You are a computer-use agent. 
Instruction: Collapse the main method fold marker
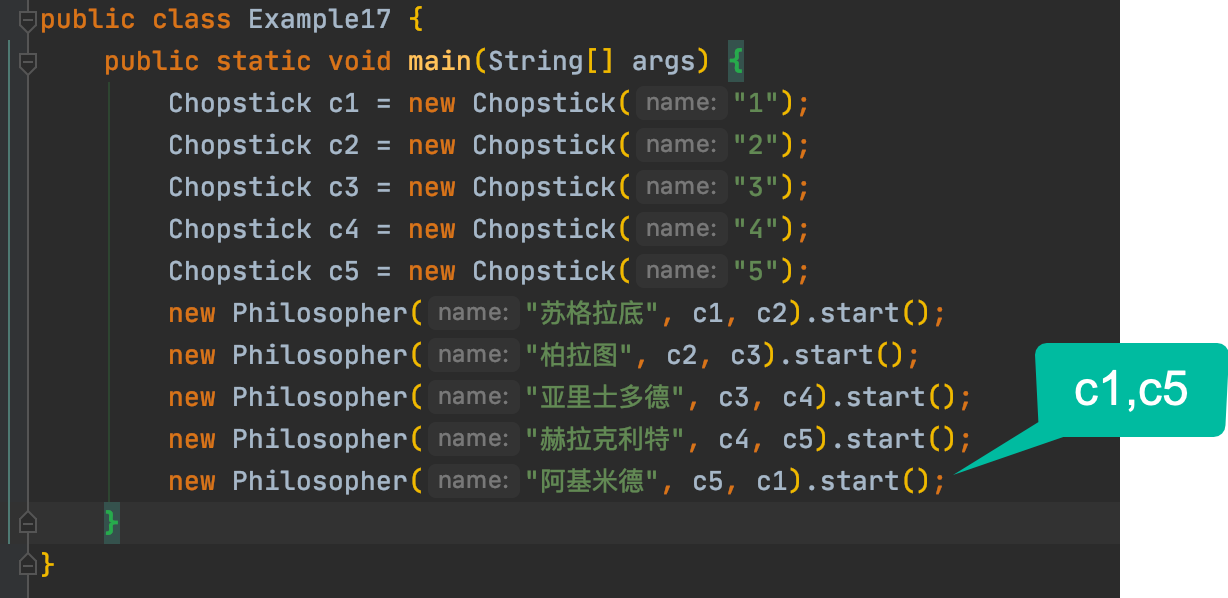coord(28,62)
